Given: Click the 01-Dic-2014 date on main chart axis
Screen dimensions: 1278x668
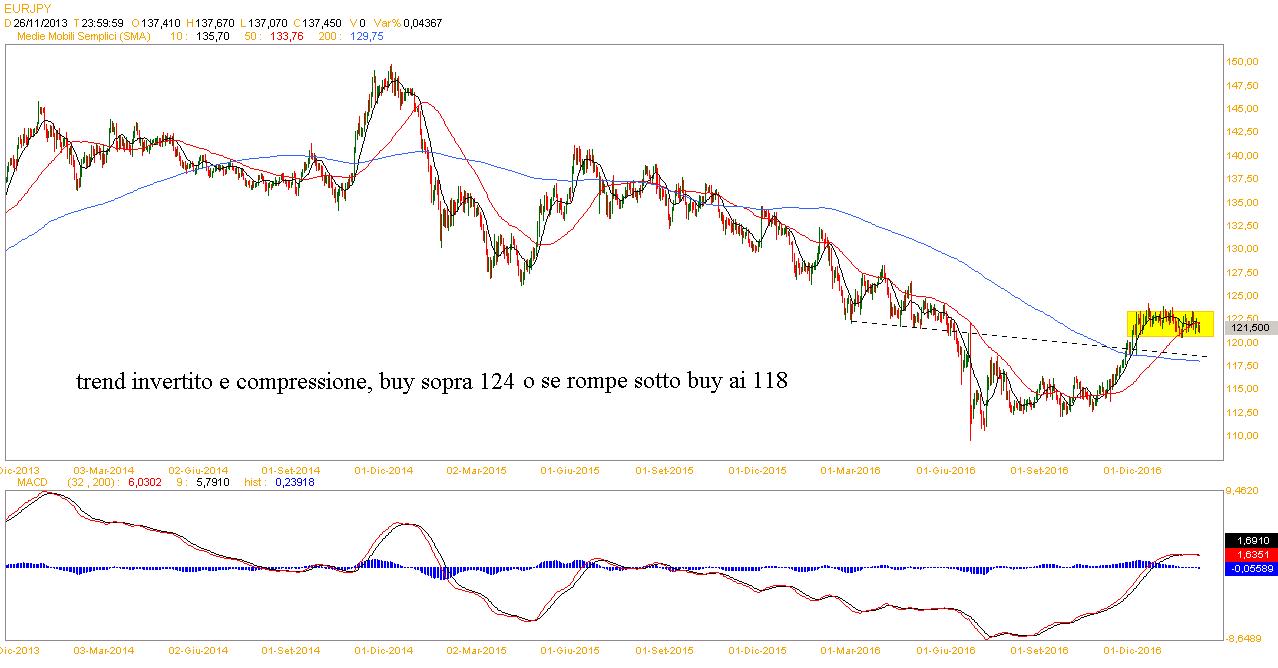Looking at the screenshot, I should [x=384, y=469].
